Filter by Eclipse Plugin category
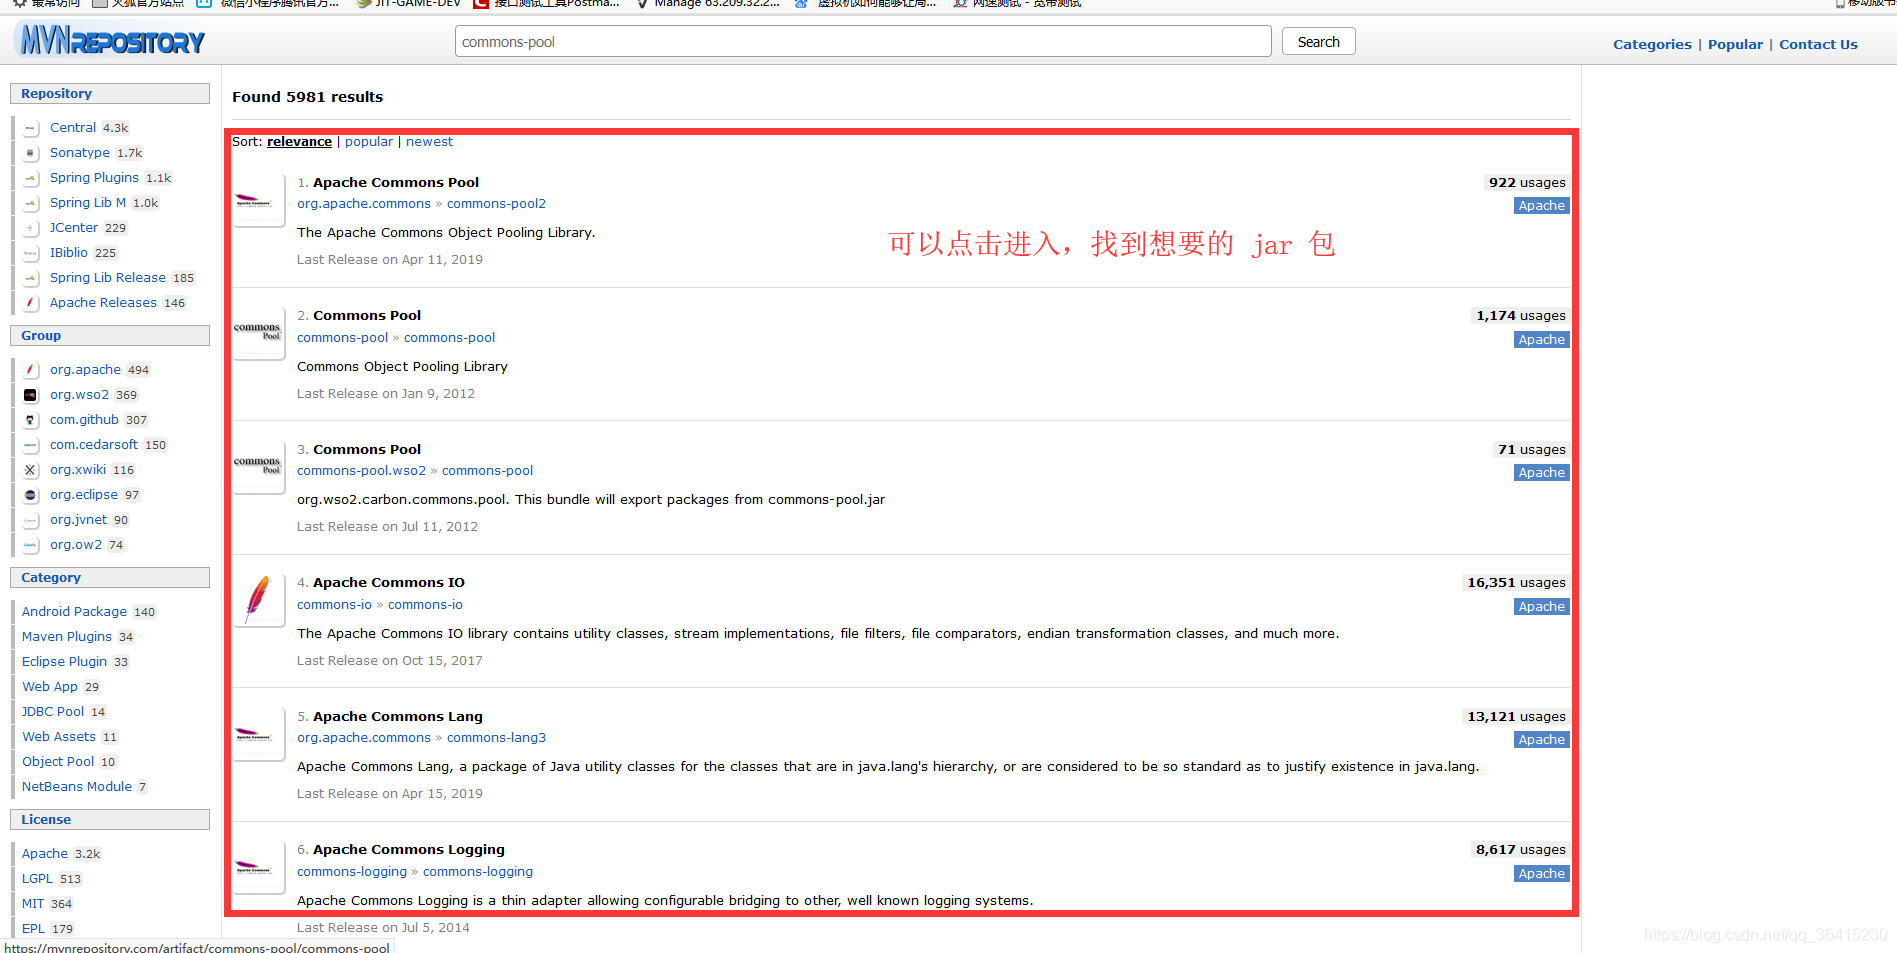 click(64, 662)
